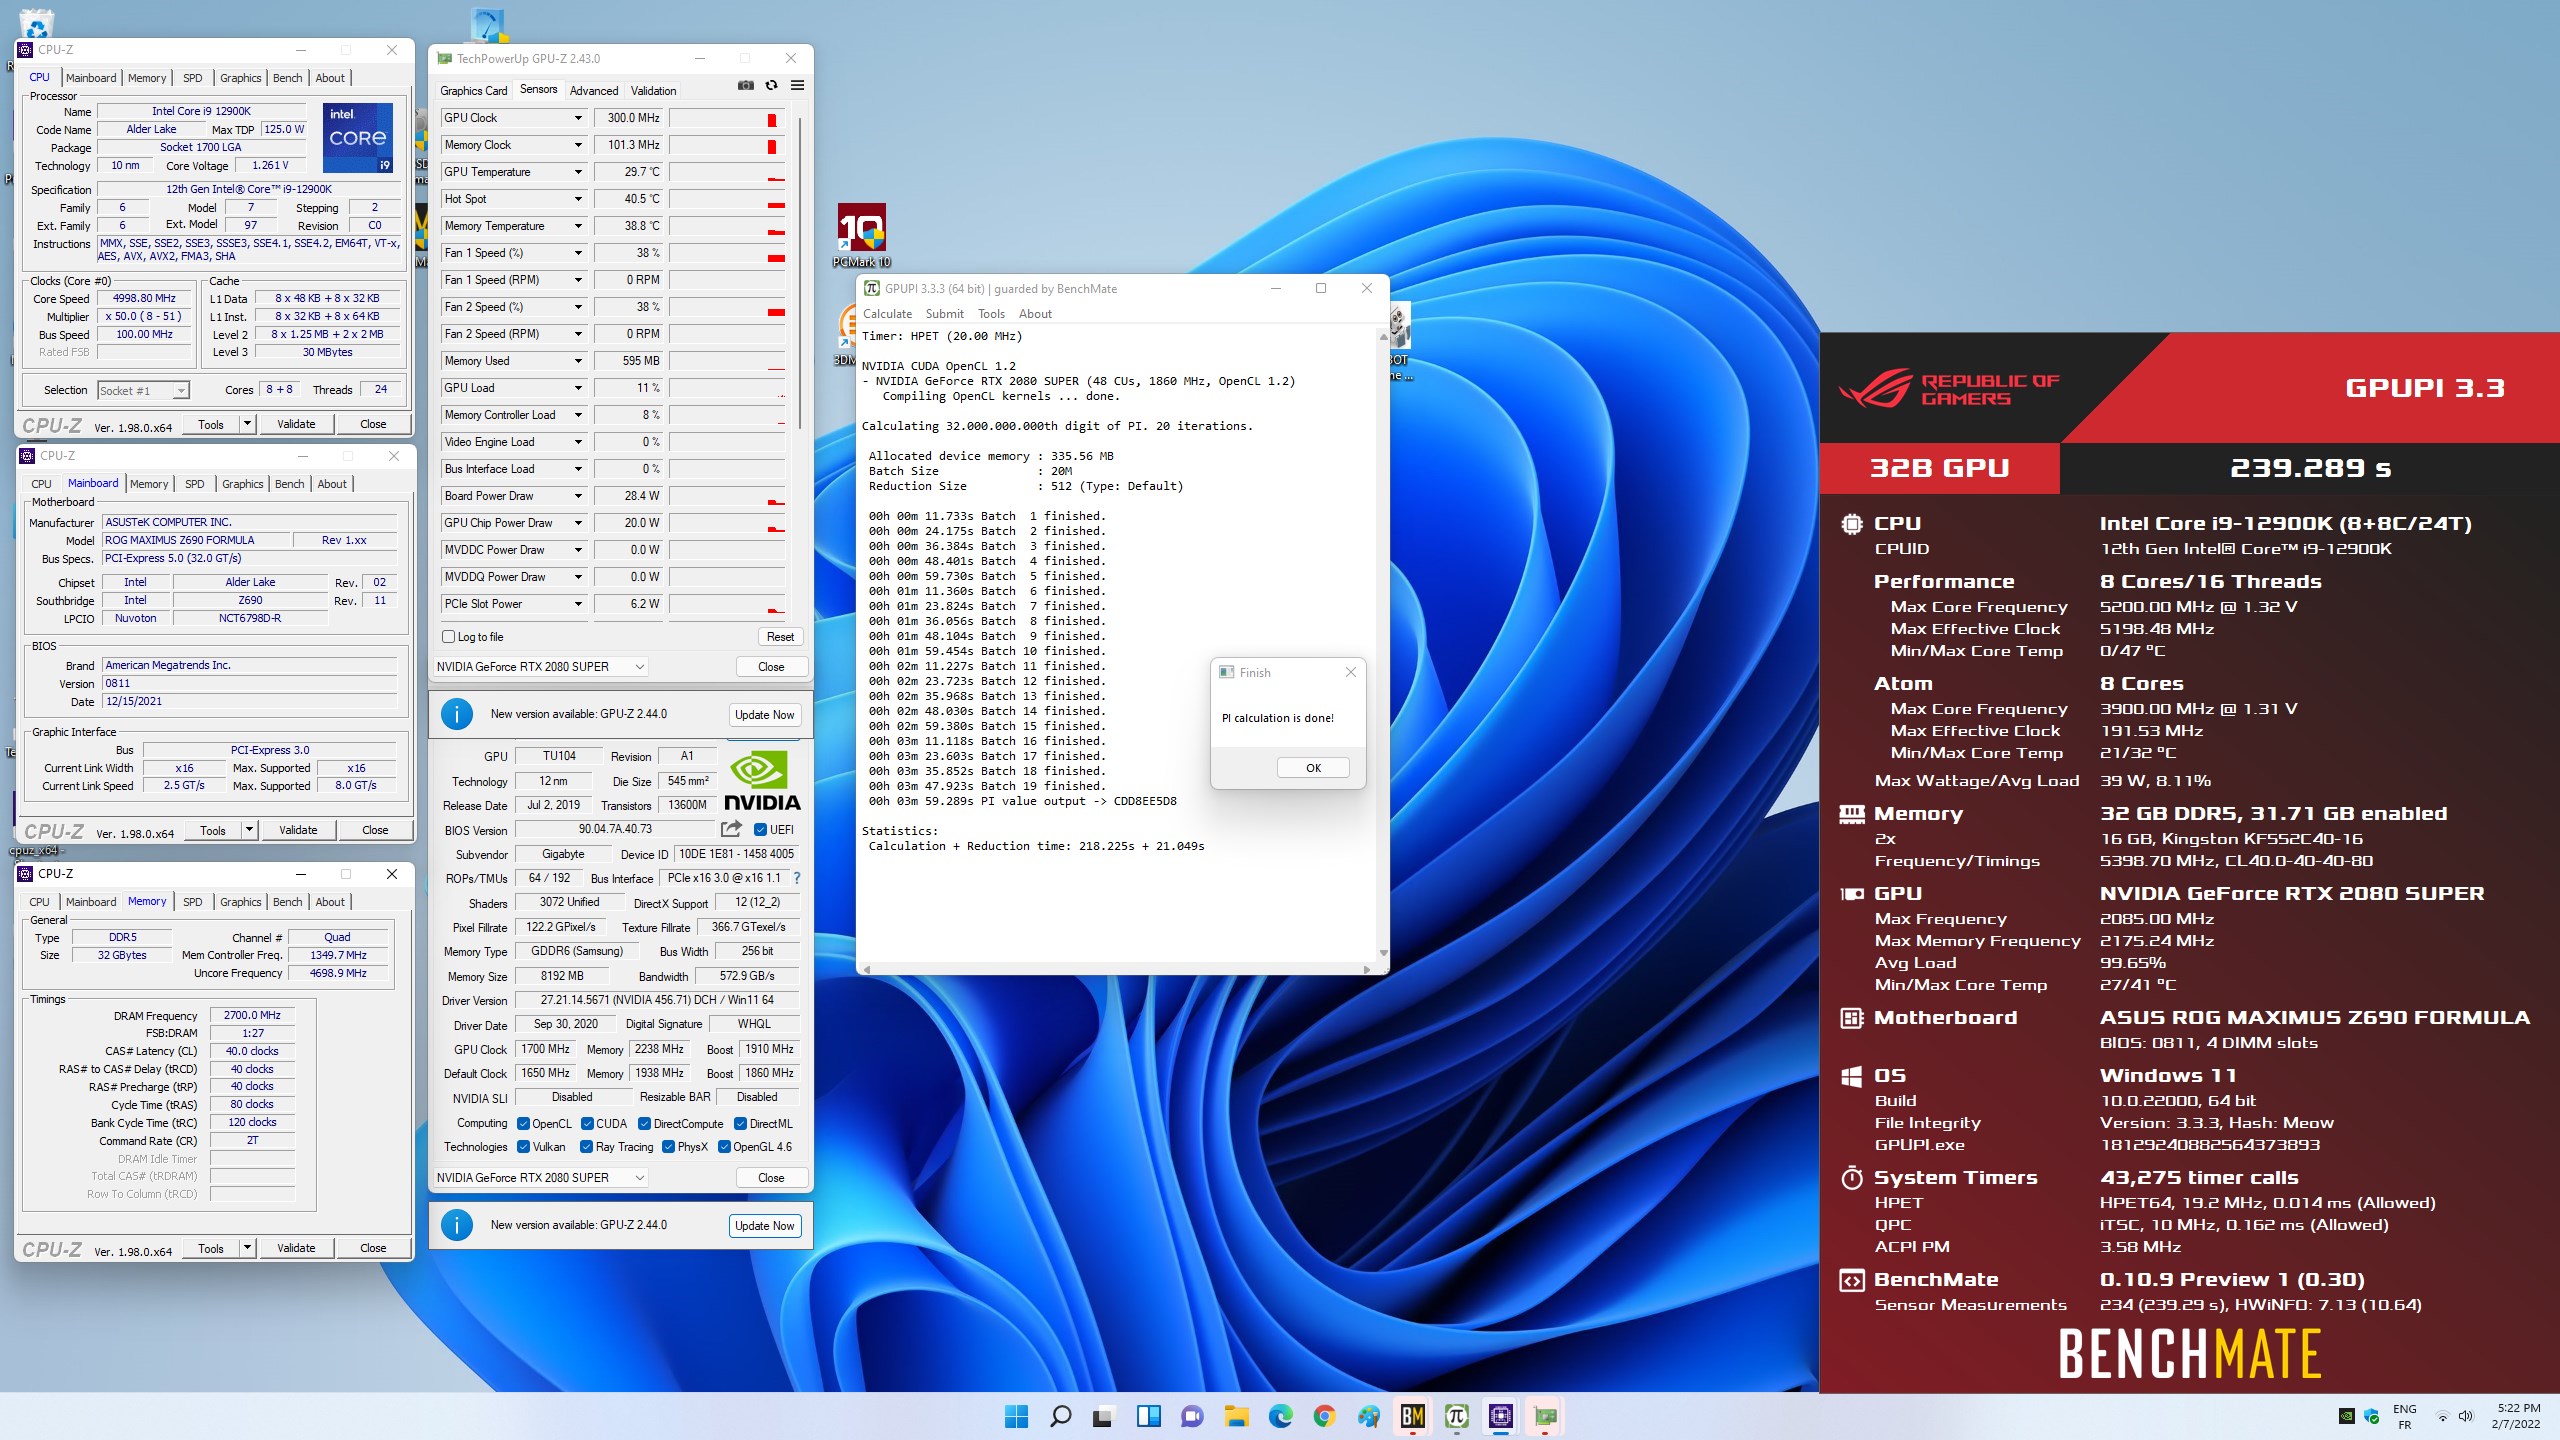This screenshot has width=2560, height=1440.
Task: Open the Board Power Draw dropdown
Action: [x=577, y=496]
